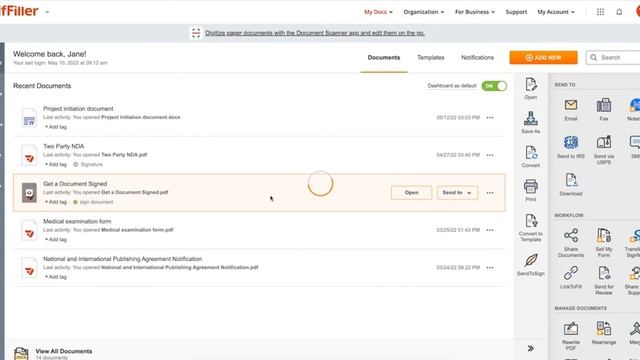Expand the For Business menu
Viewport: 640px width, 360px height.
475,12
